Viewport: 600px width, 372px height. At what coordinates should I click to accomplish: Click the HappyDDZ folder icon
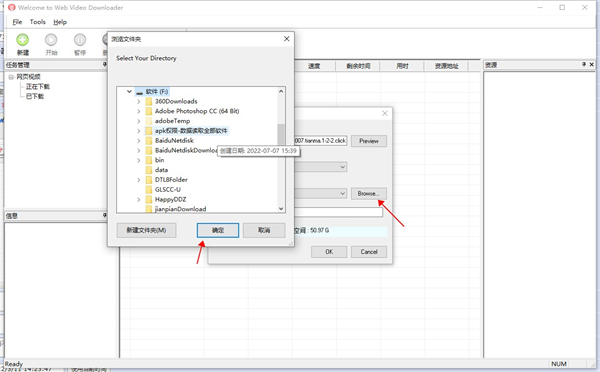(149, 199)
